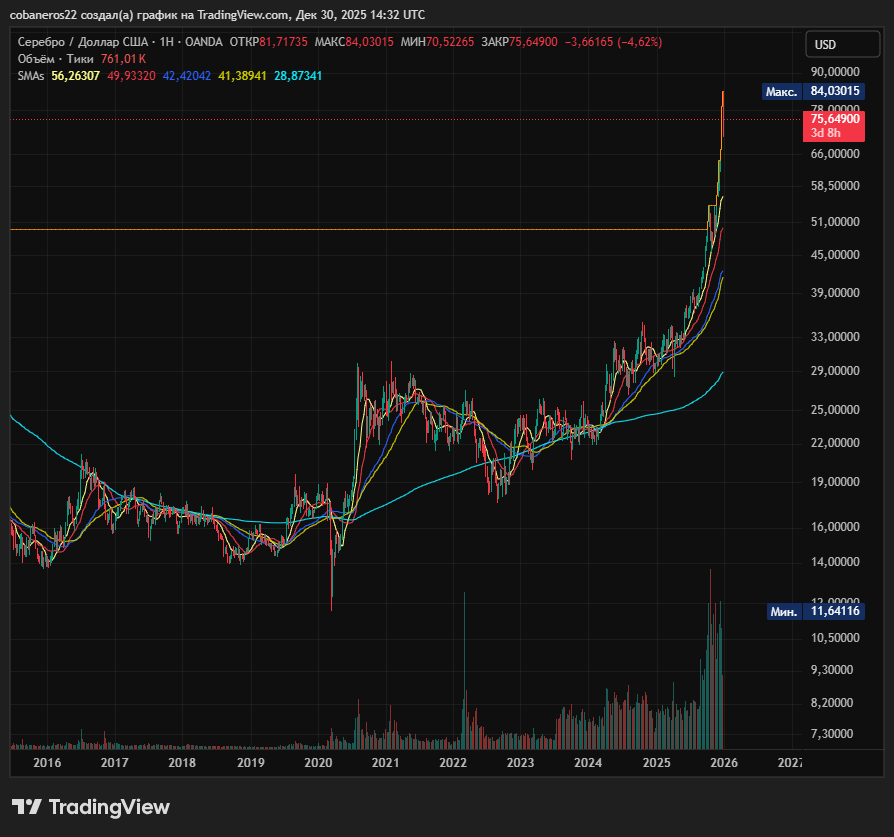Click the 2016 label on the time axis
The image size is (894, 837).
(47, 762)
